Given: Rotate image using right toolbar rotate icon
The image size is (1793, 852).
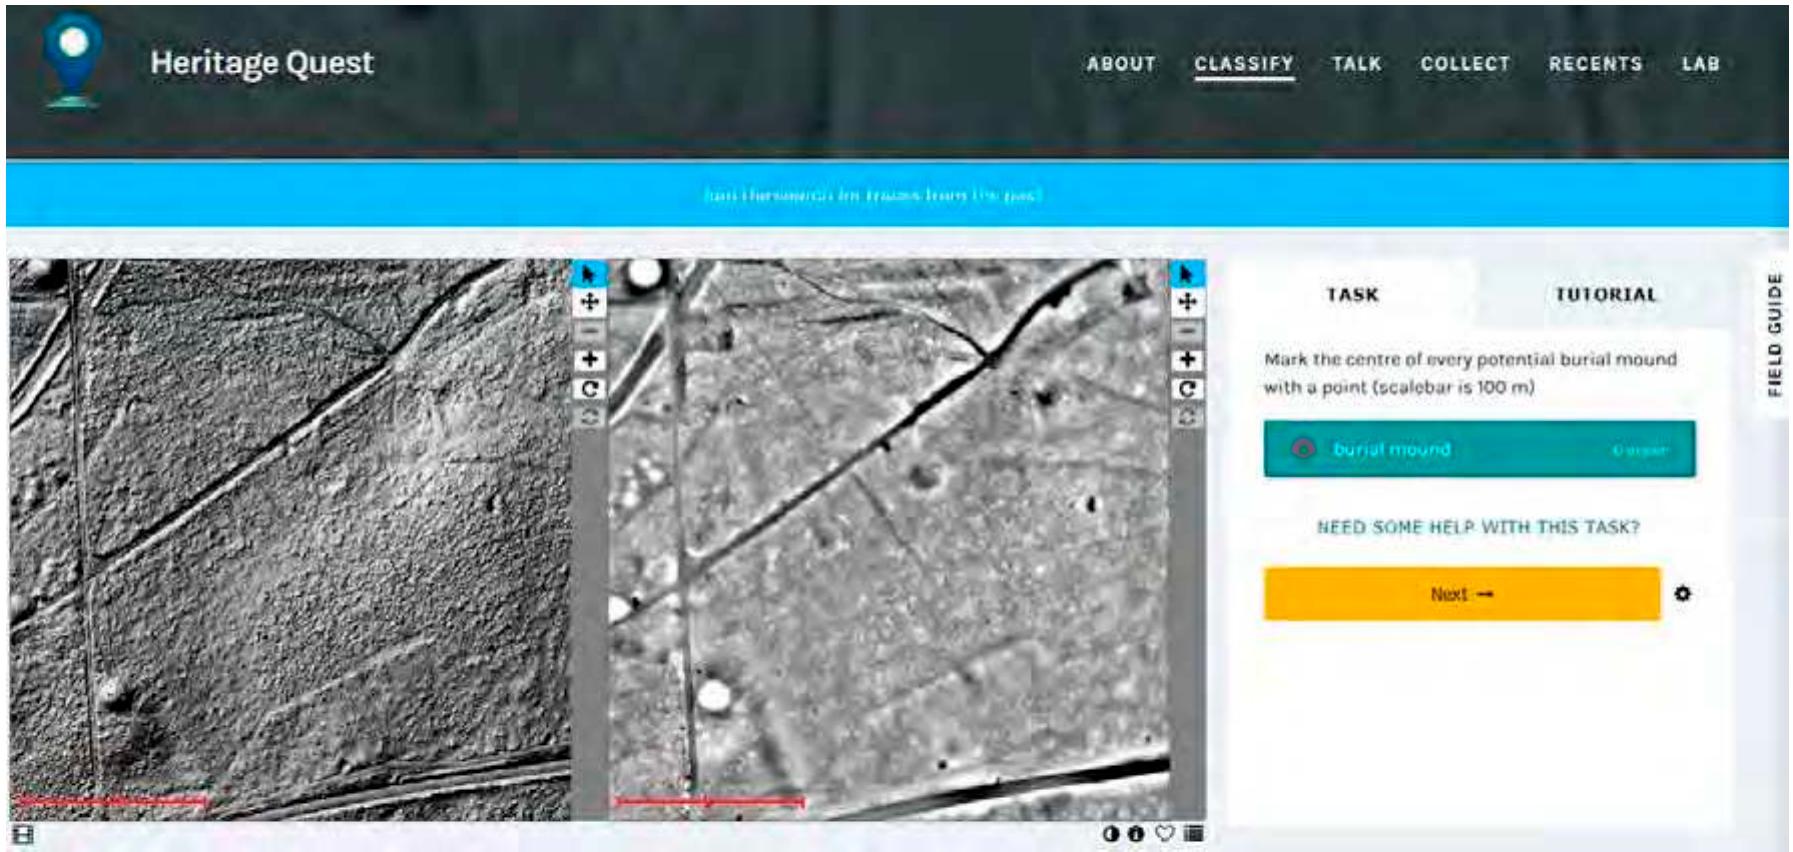Looking at the screenshot, I should pos(1187,388).
